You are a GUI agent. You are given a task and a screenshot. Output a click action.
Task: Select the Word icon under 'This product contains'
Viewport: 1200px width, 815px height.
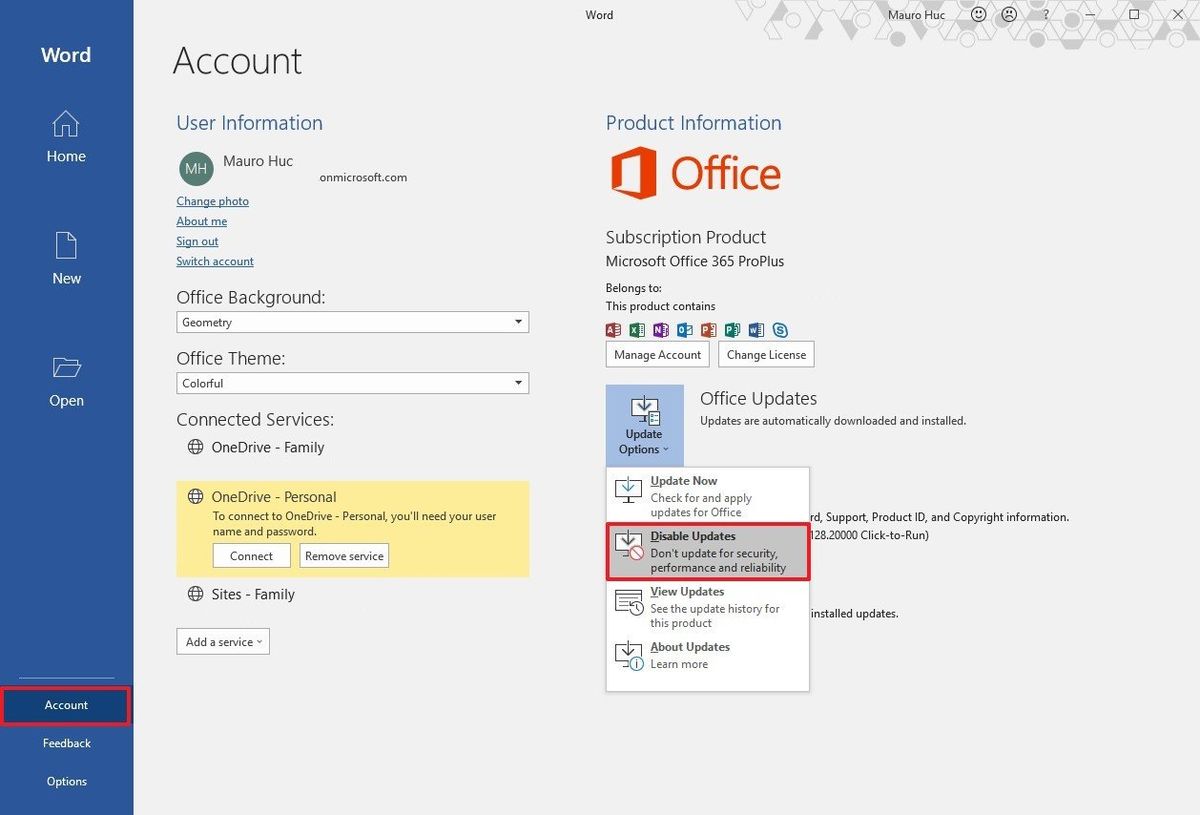point(757,329)
